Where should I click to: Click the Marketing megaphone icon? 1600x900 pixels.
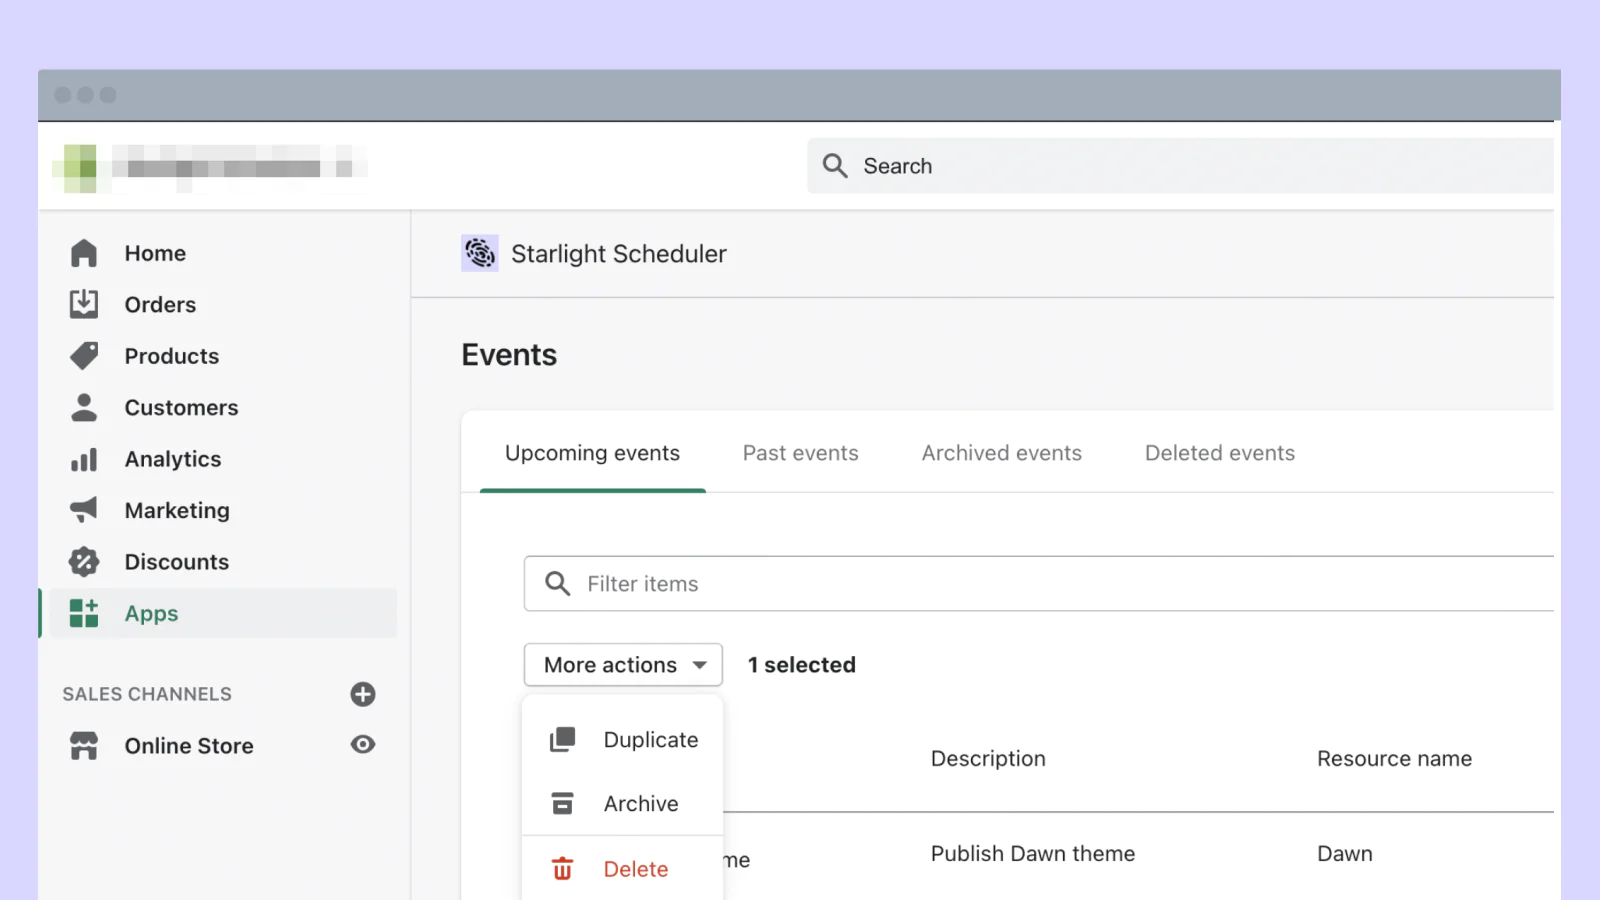(84, 510)
